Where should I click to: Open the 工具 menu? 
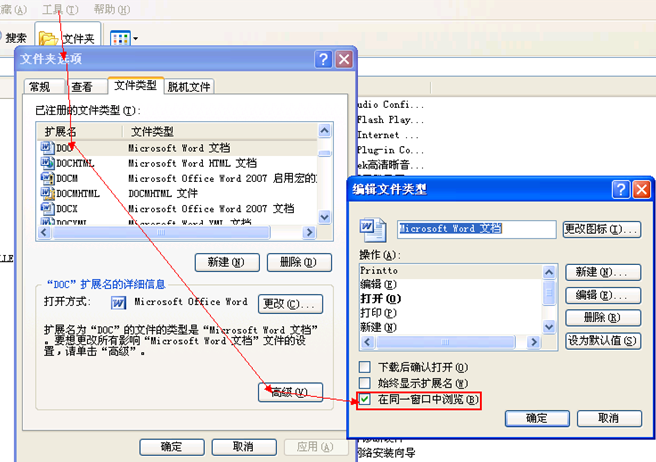tap(52, 9)
